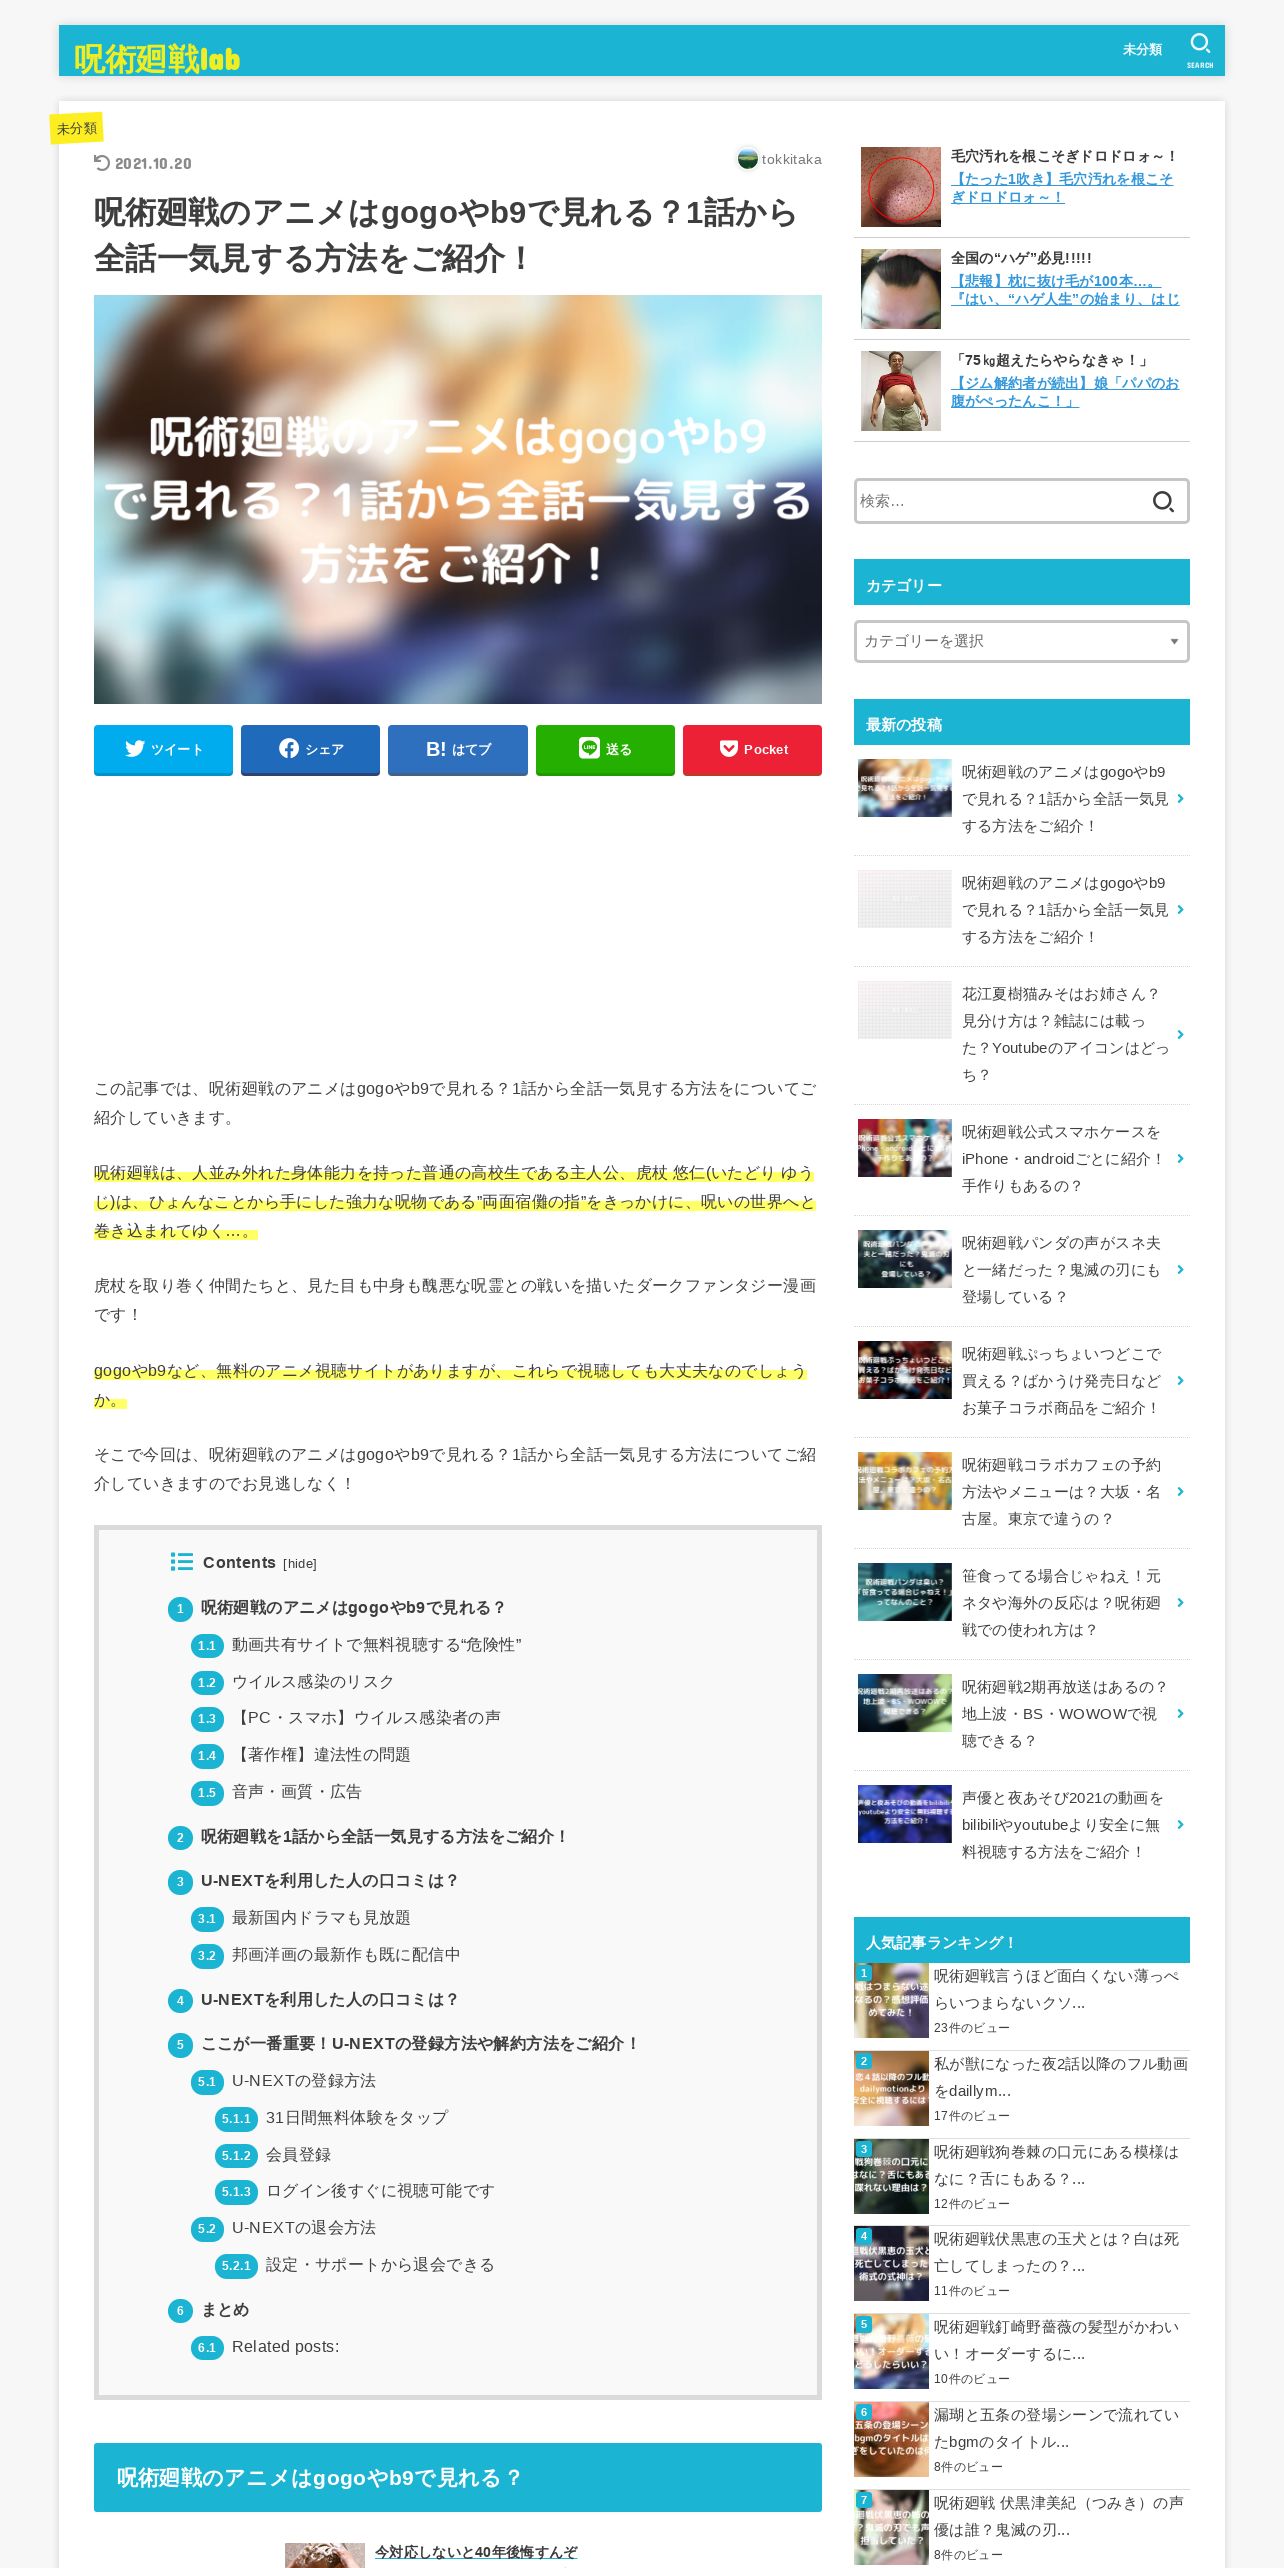Jump to 31日間無料体験をタップ section

coord(356,2117)
